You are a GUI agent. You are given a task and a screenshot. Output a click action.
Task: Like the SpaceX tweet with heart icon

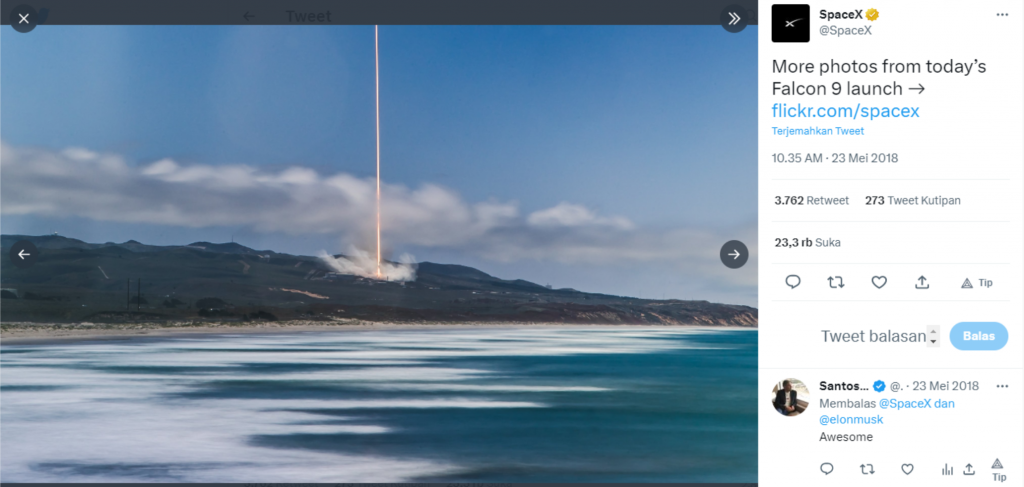879,282
